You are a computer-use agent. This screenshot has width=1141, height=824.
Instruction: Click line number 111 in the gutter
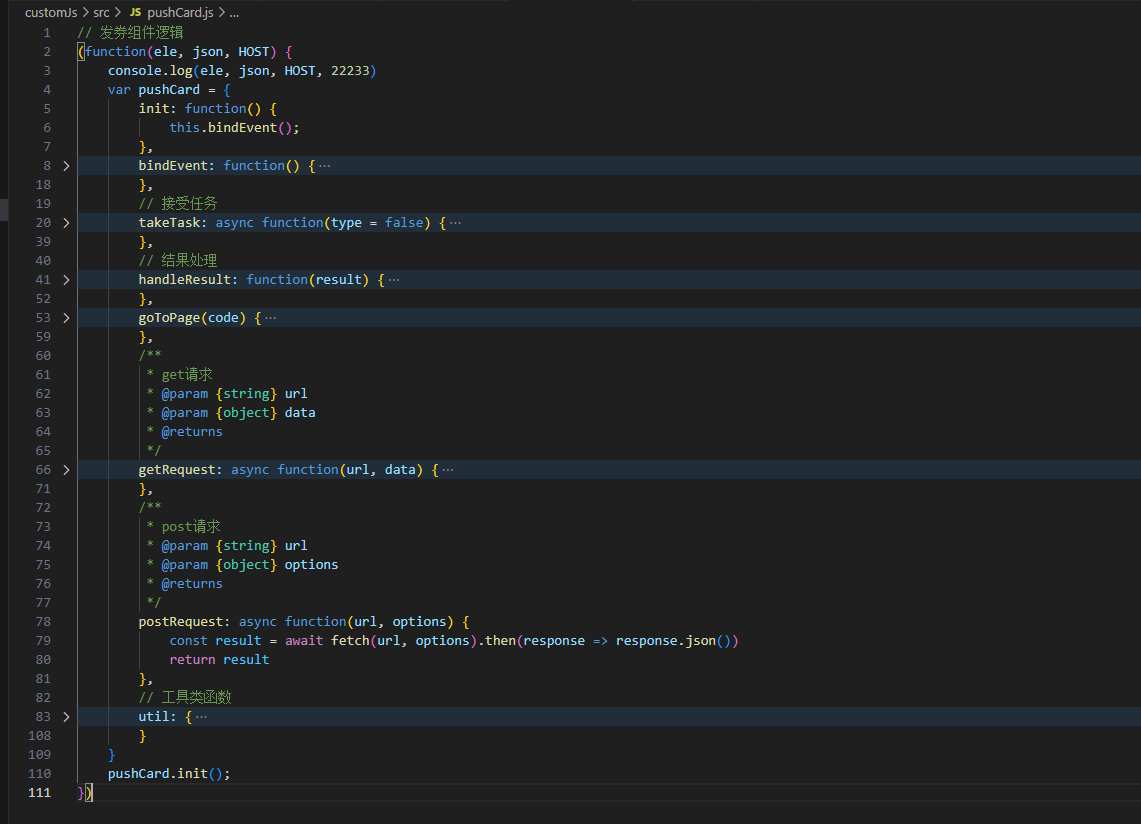pyautogui.click(x=39, y=793)
